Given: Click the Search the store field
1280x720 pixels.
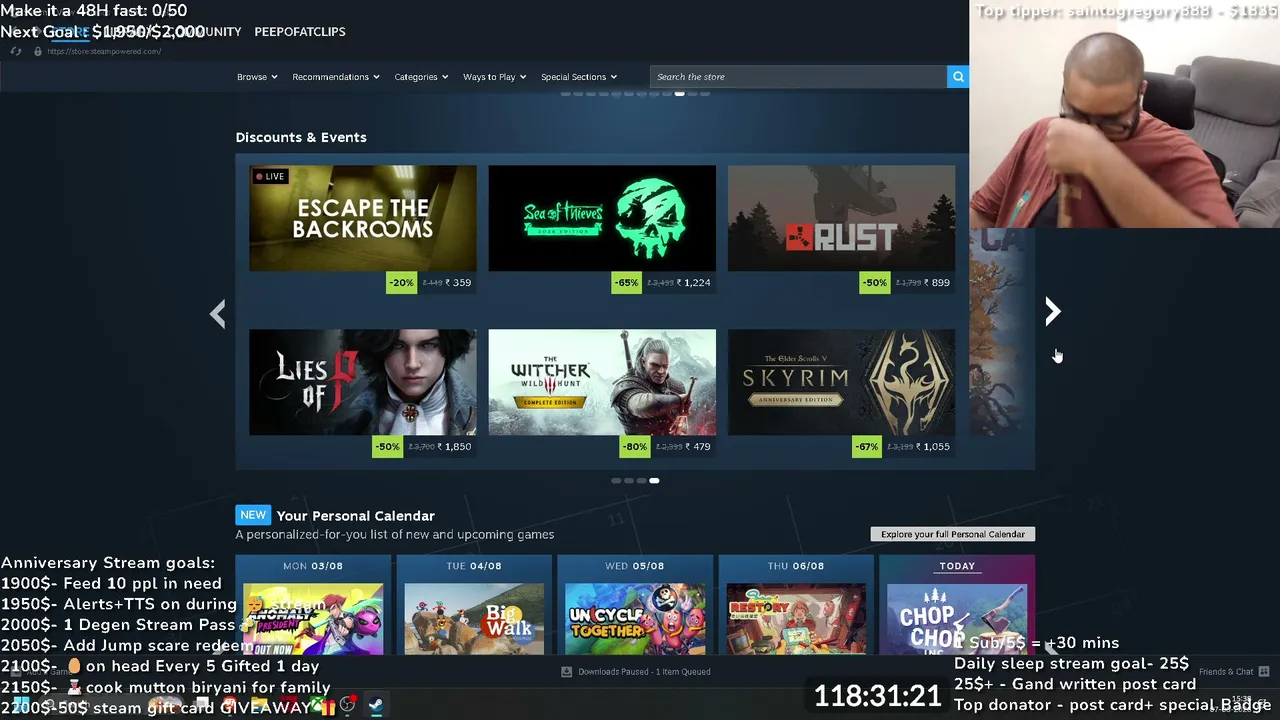Looking at the screenshot, I should click(x=798, y=77).
